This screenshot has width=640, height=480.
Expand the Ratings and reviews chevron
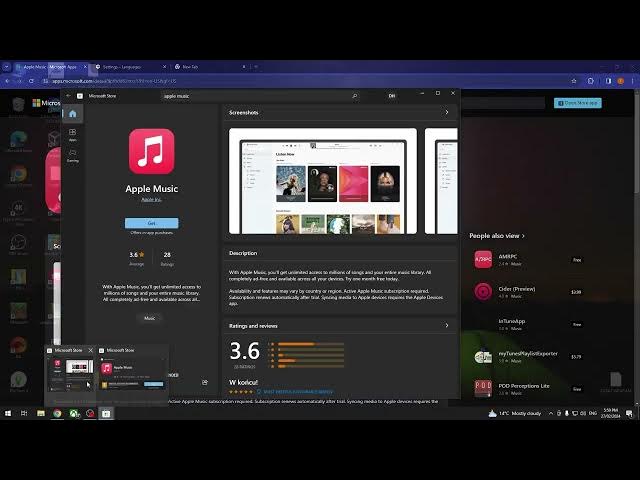coord(447,325)
